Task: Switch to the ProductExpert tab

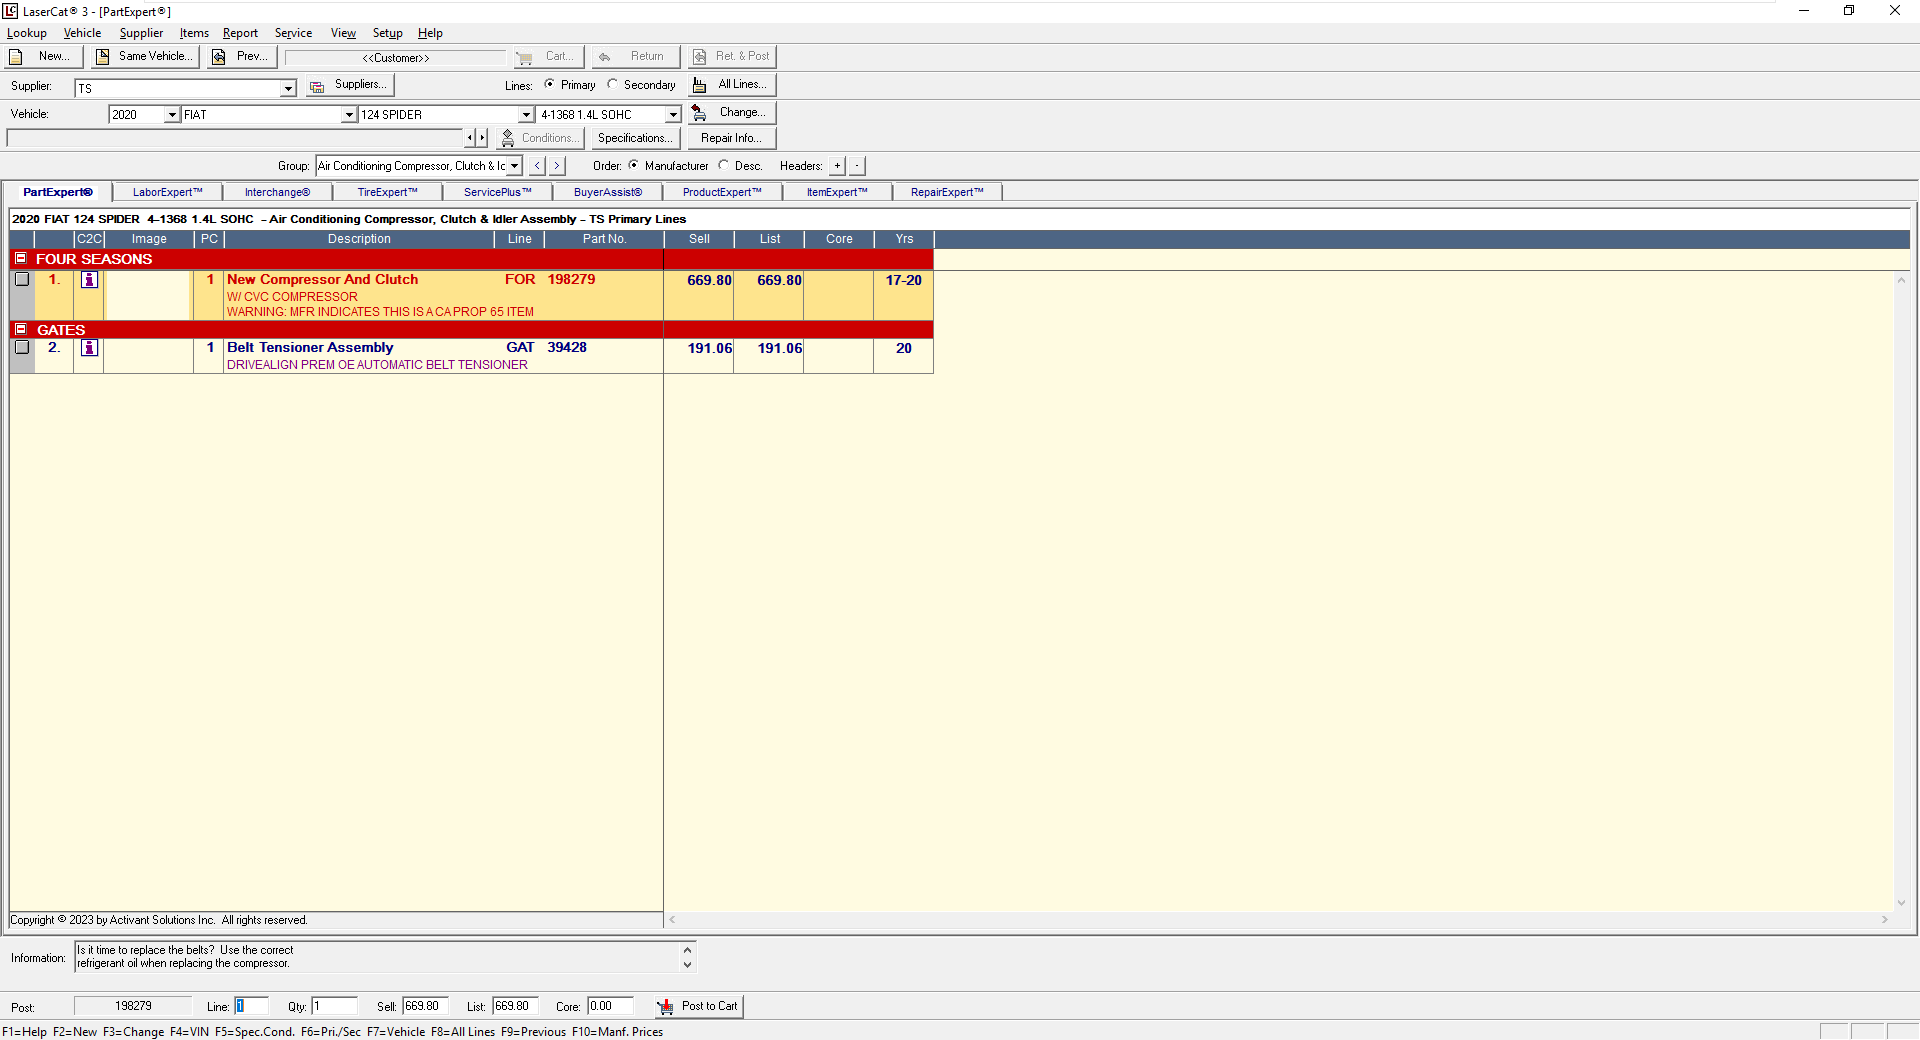Action: point(722,192)
